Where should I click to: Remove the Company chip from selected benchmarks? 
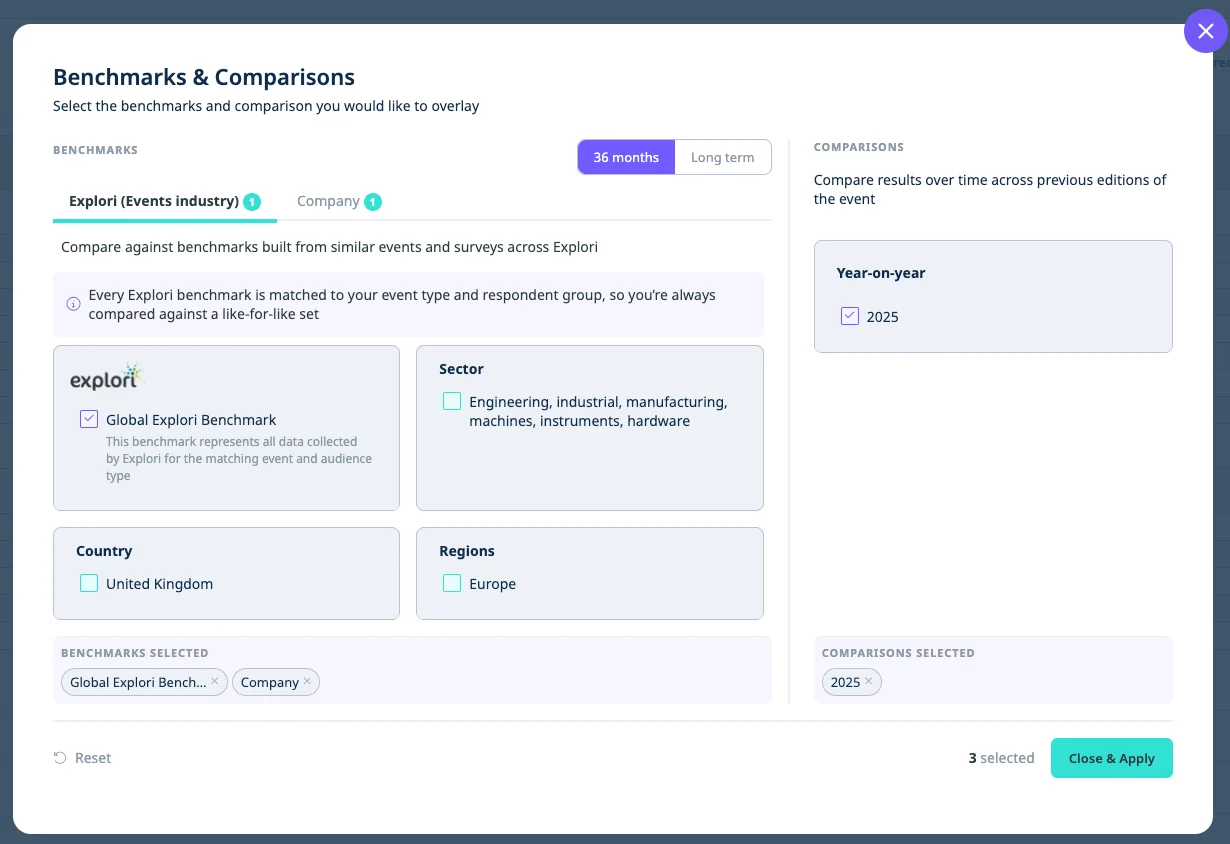tap(307, 681)
